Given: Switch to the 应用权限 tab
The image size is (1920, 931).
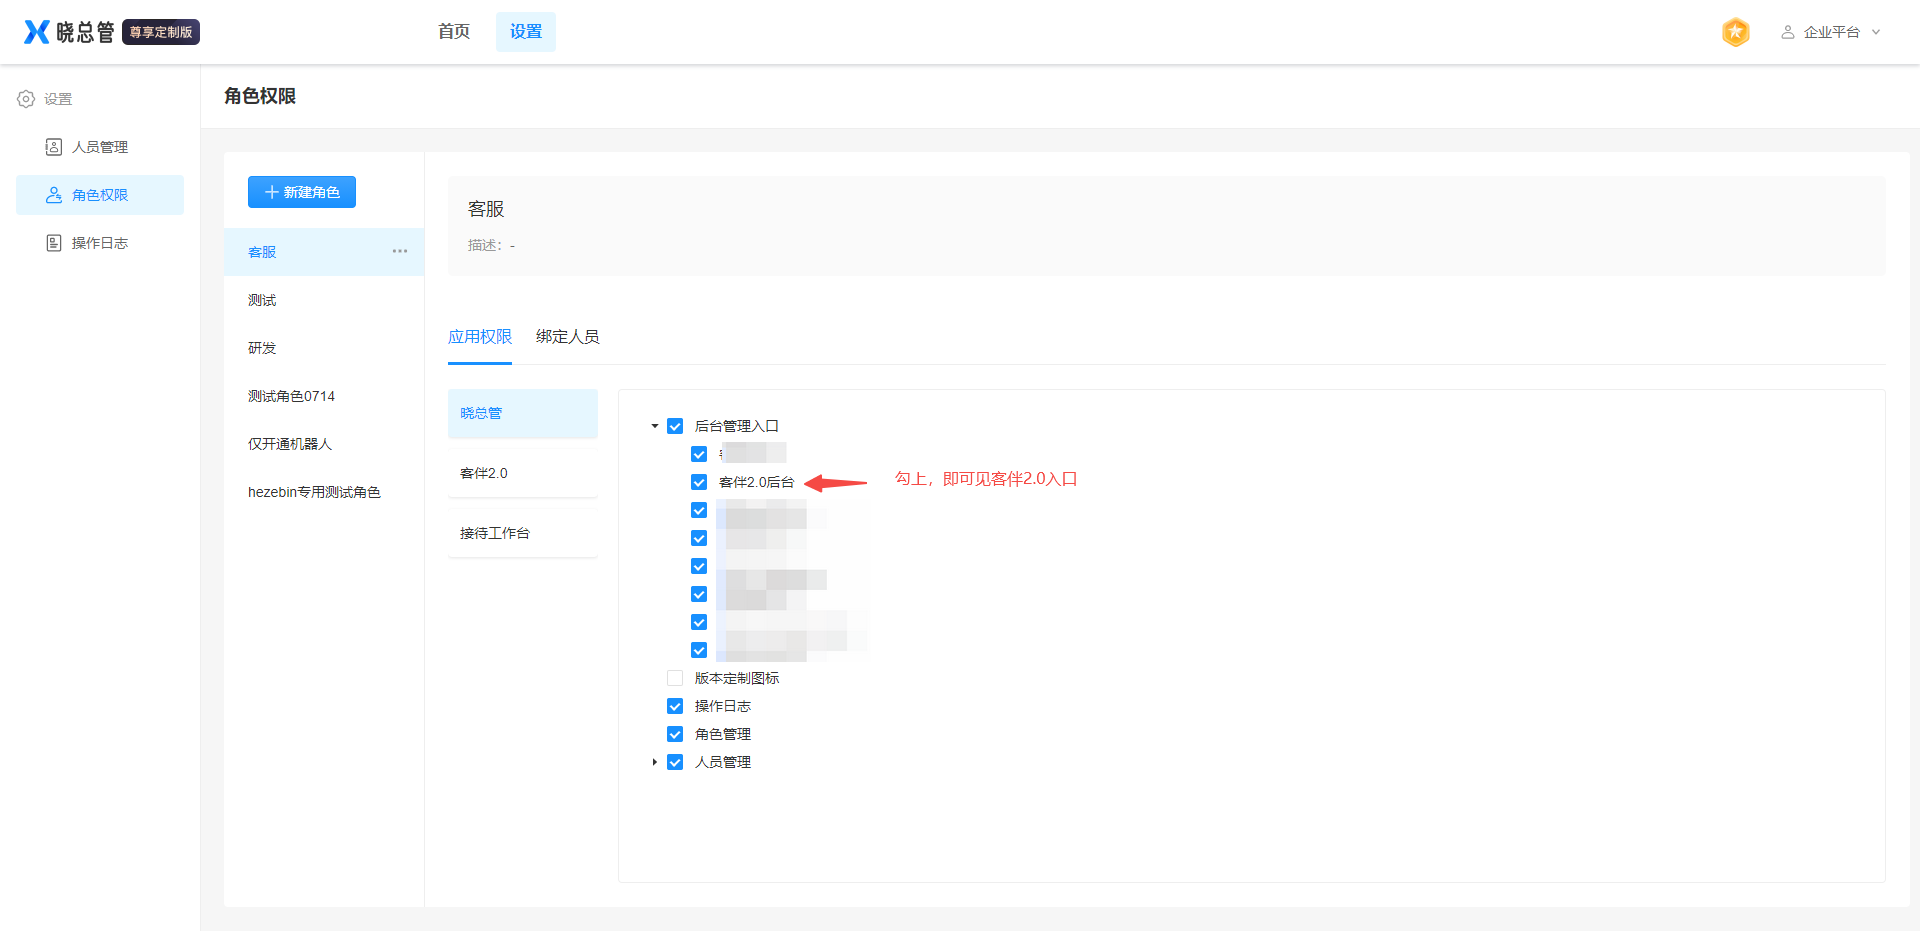Looking at the screenshot, I should pyautogui.click(x=480, y=337).
